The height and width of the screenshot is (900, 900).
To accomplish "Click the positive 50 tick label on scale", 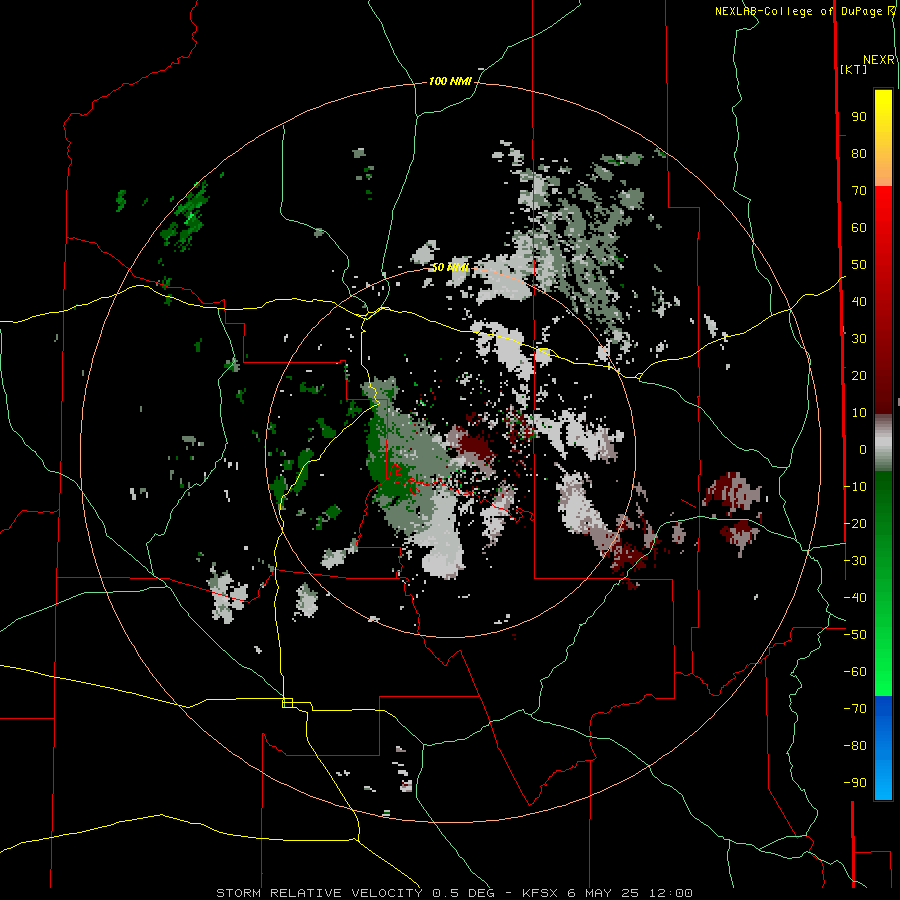I will click(x=859, y=265).
